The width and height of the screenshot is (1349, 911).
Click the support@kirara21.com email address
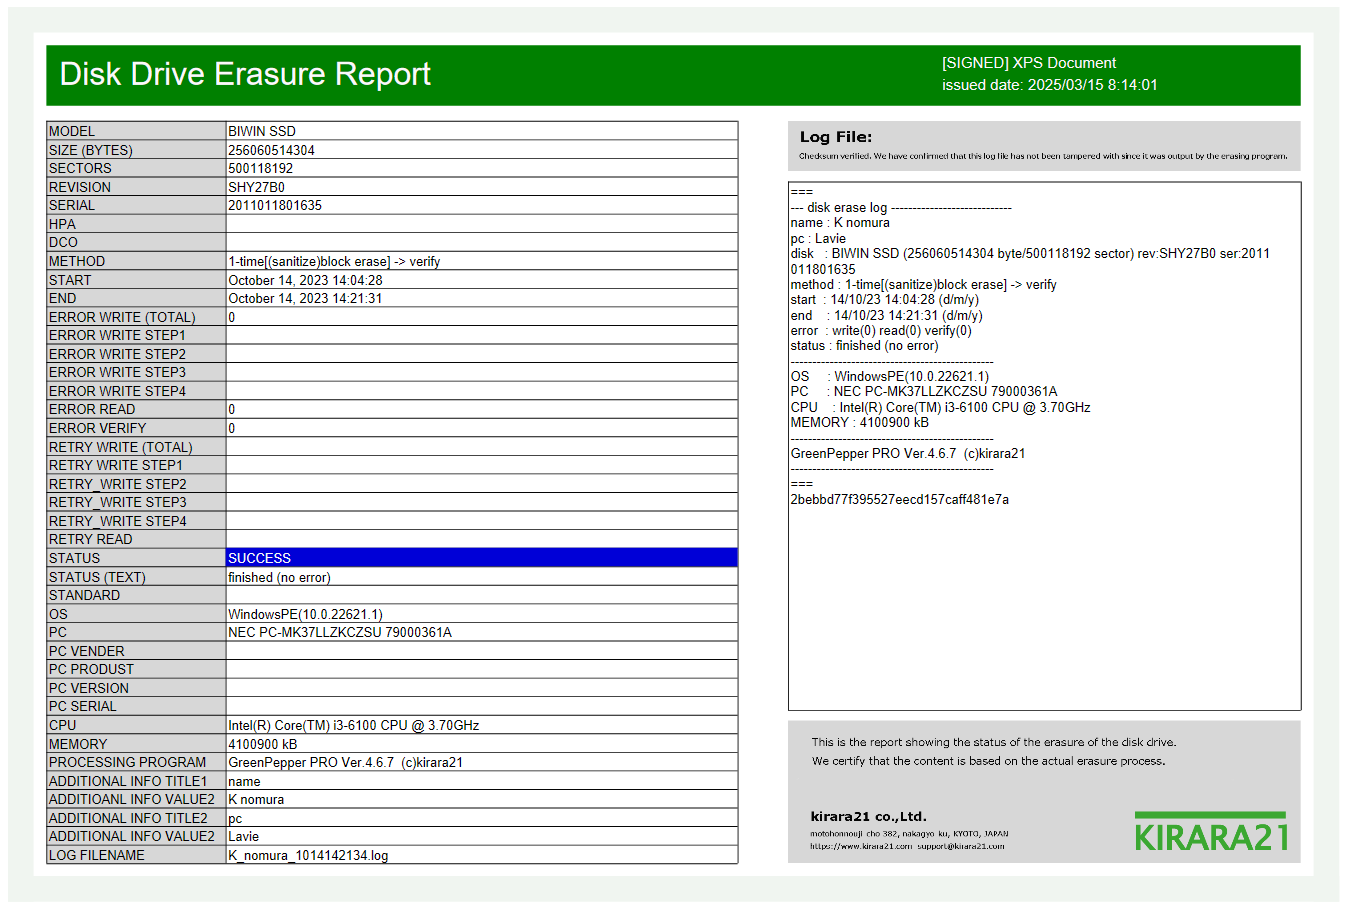pyautogui.click(x=961, y=846)
